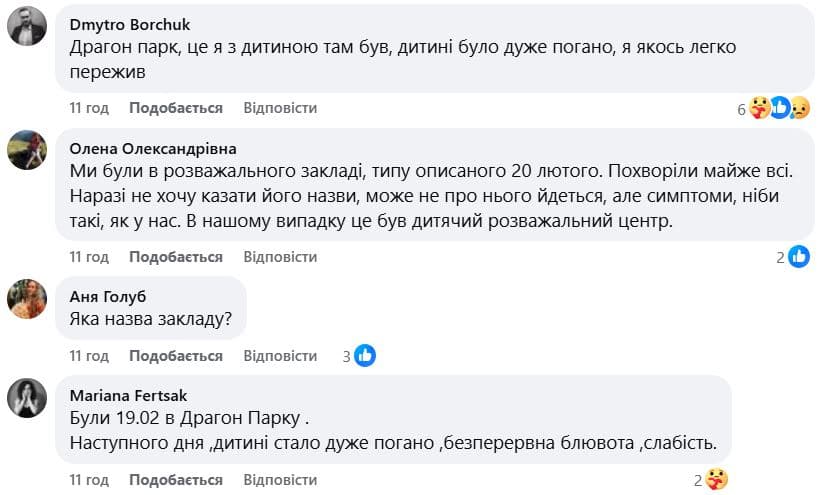The image size is (823, 495).
Task: Open Mariana Fertsak's profile avatar
Action: point(27,397)
